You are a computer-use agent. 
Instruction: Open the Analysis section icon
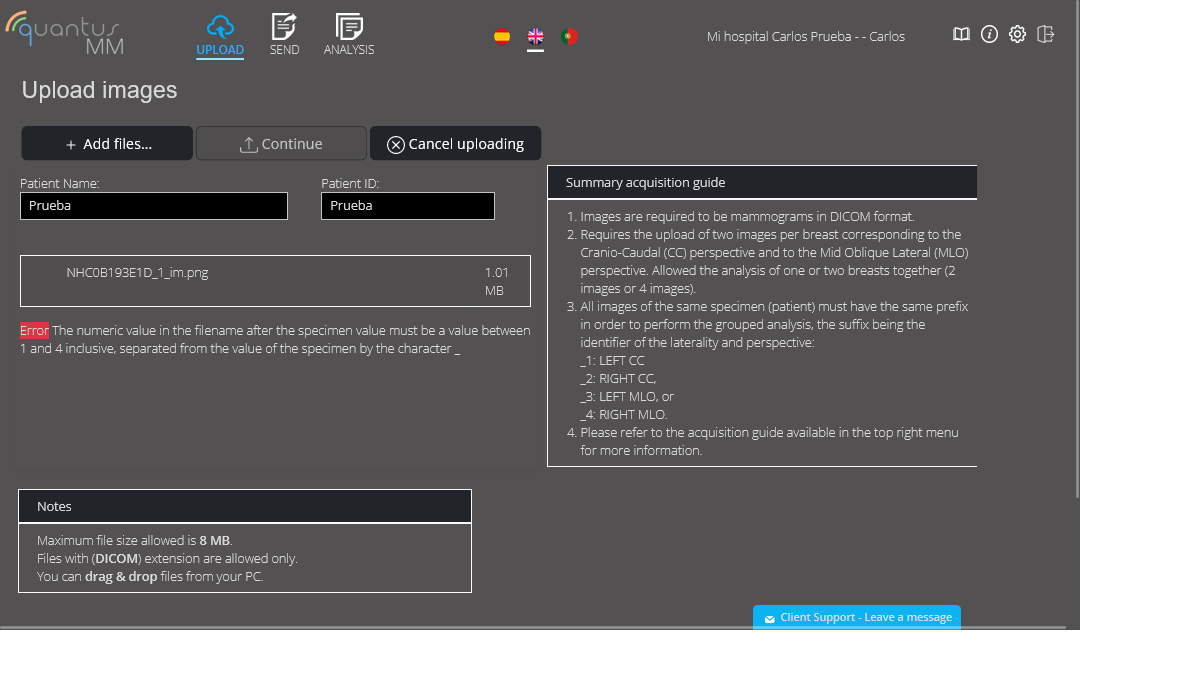click(349, 27)
